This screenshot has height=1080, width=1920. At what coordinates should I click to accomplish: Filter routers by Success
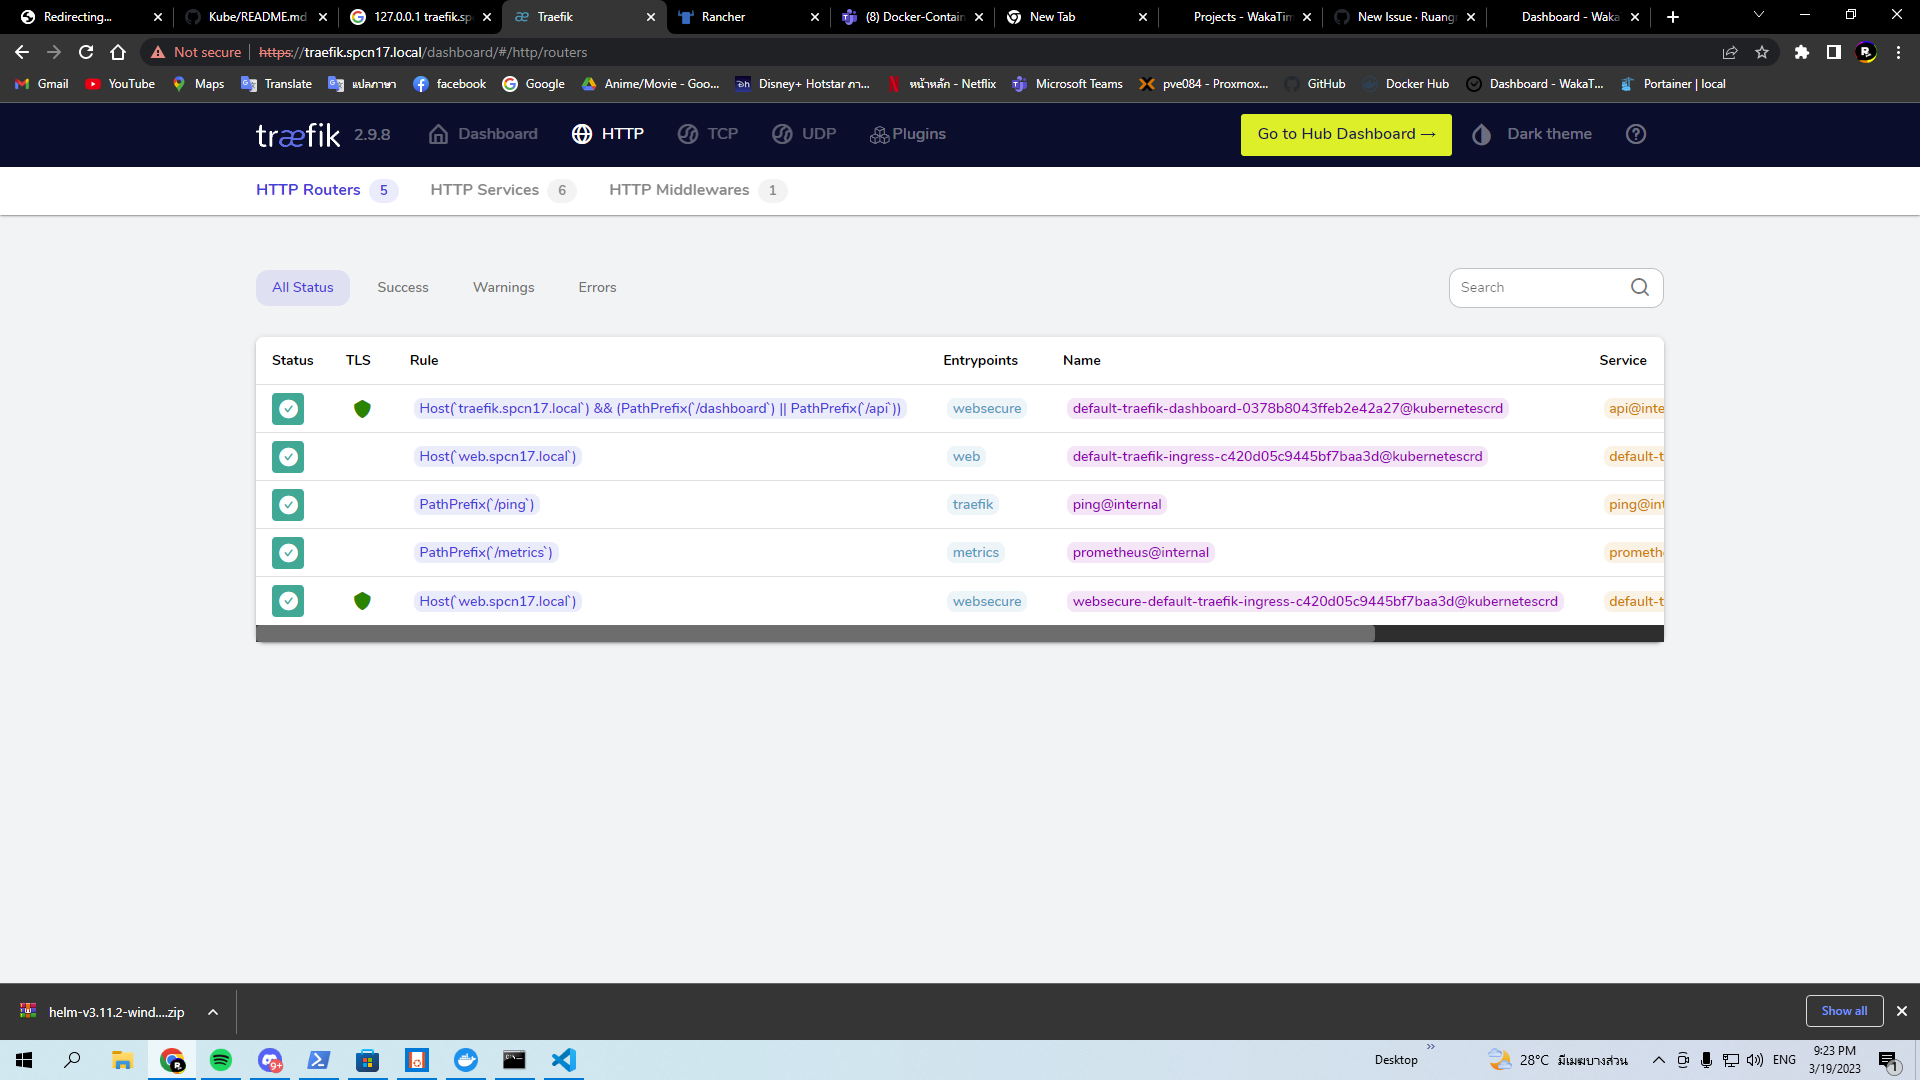403,288
